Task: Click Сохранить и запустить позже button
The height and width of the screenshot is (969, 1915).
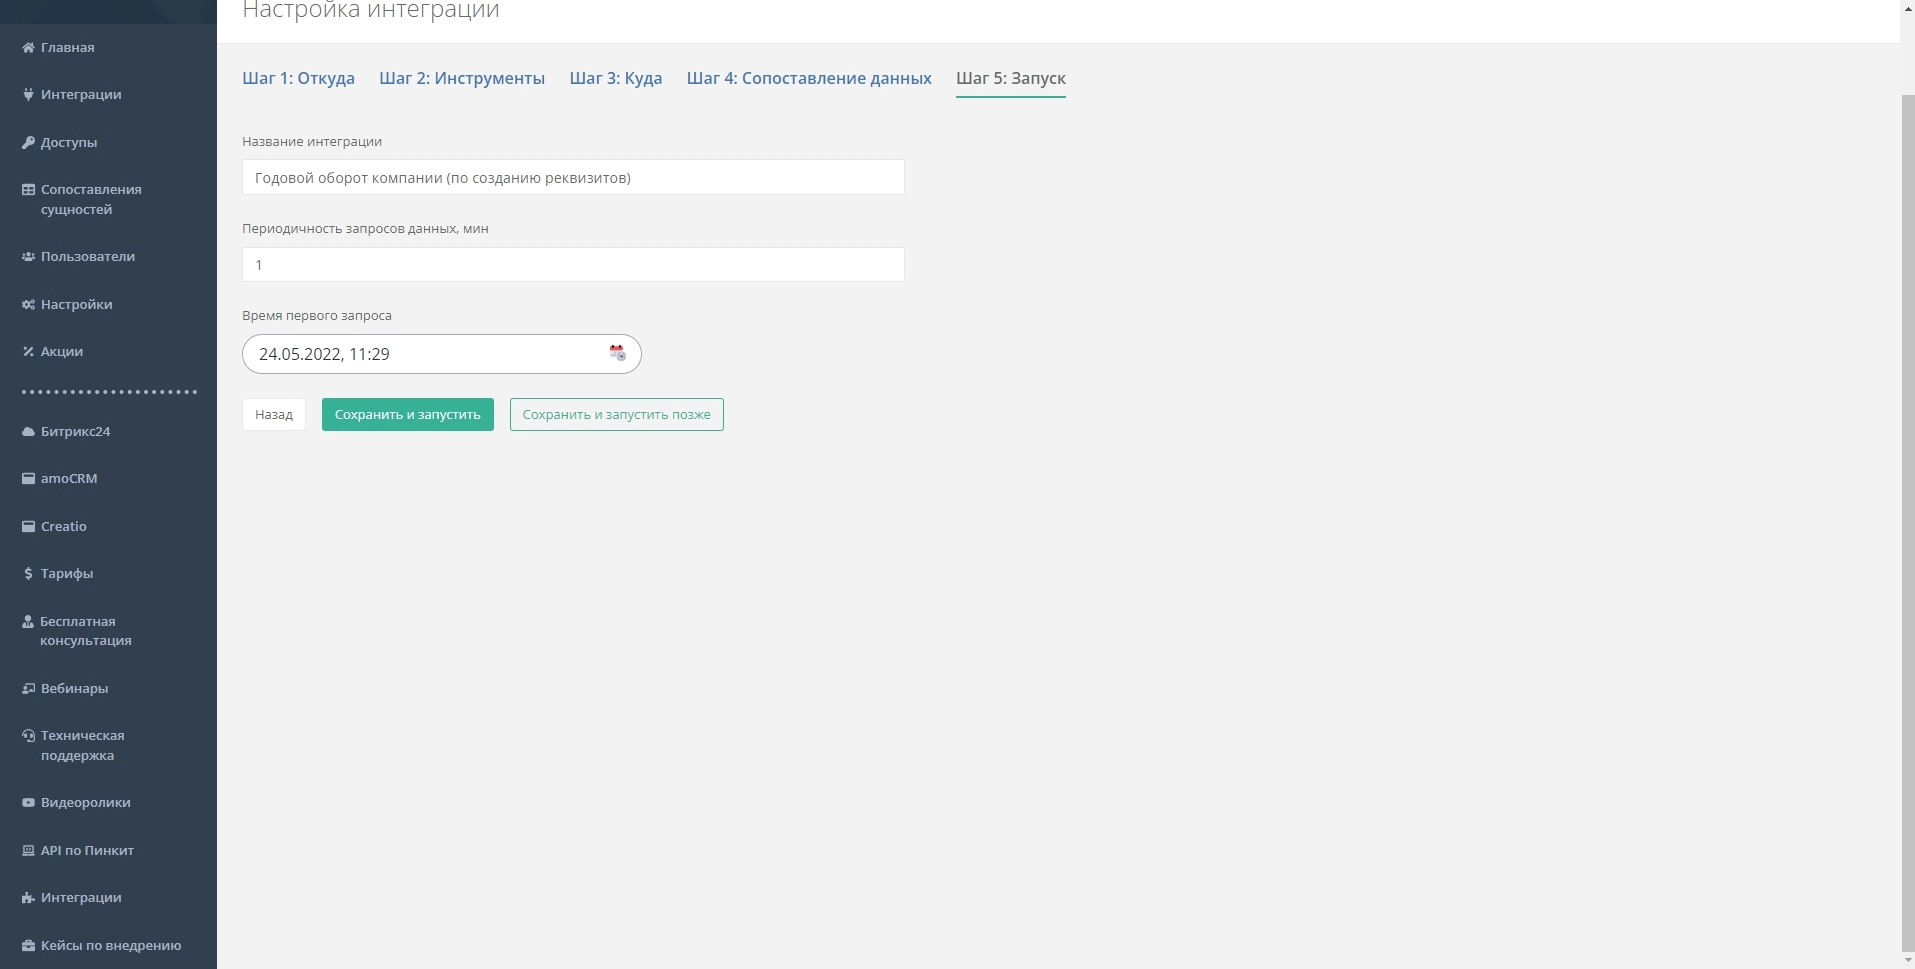Action: point(616,415)
